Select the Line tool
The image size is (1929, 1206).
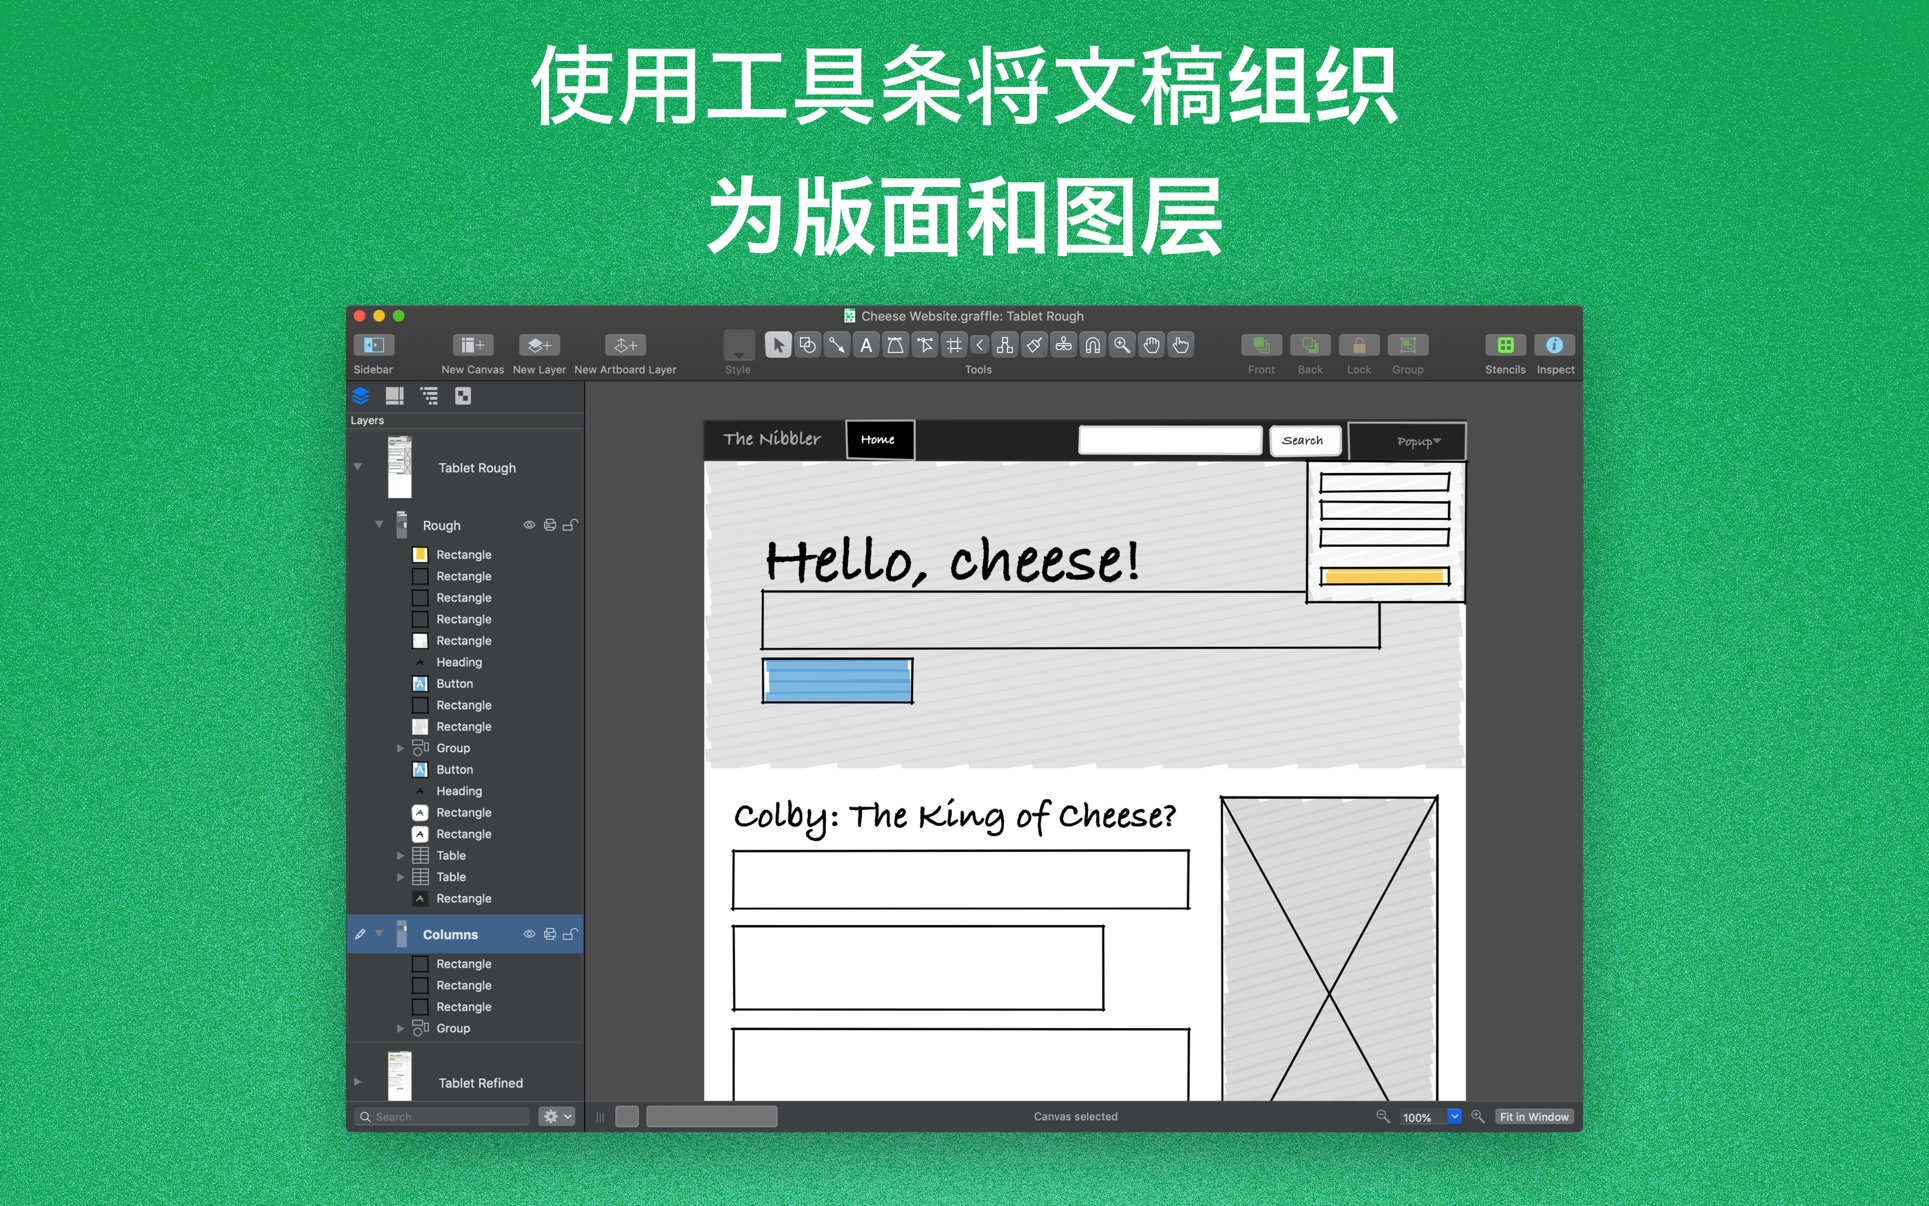(836, 345)
